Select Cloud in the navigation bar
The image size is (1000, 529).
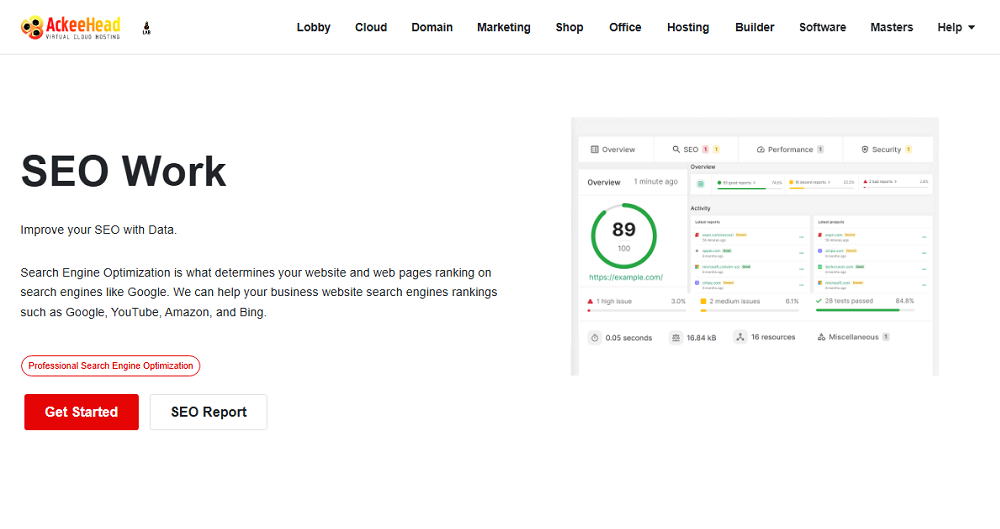click(x=371, y=27)
